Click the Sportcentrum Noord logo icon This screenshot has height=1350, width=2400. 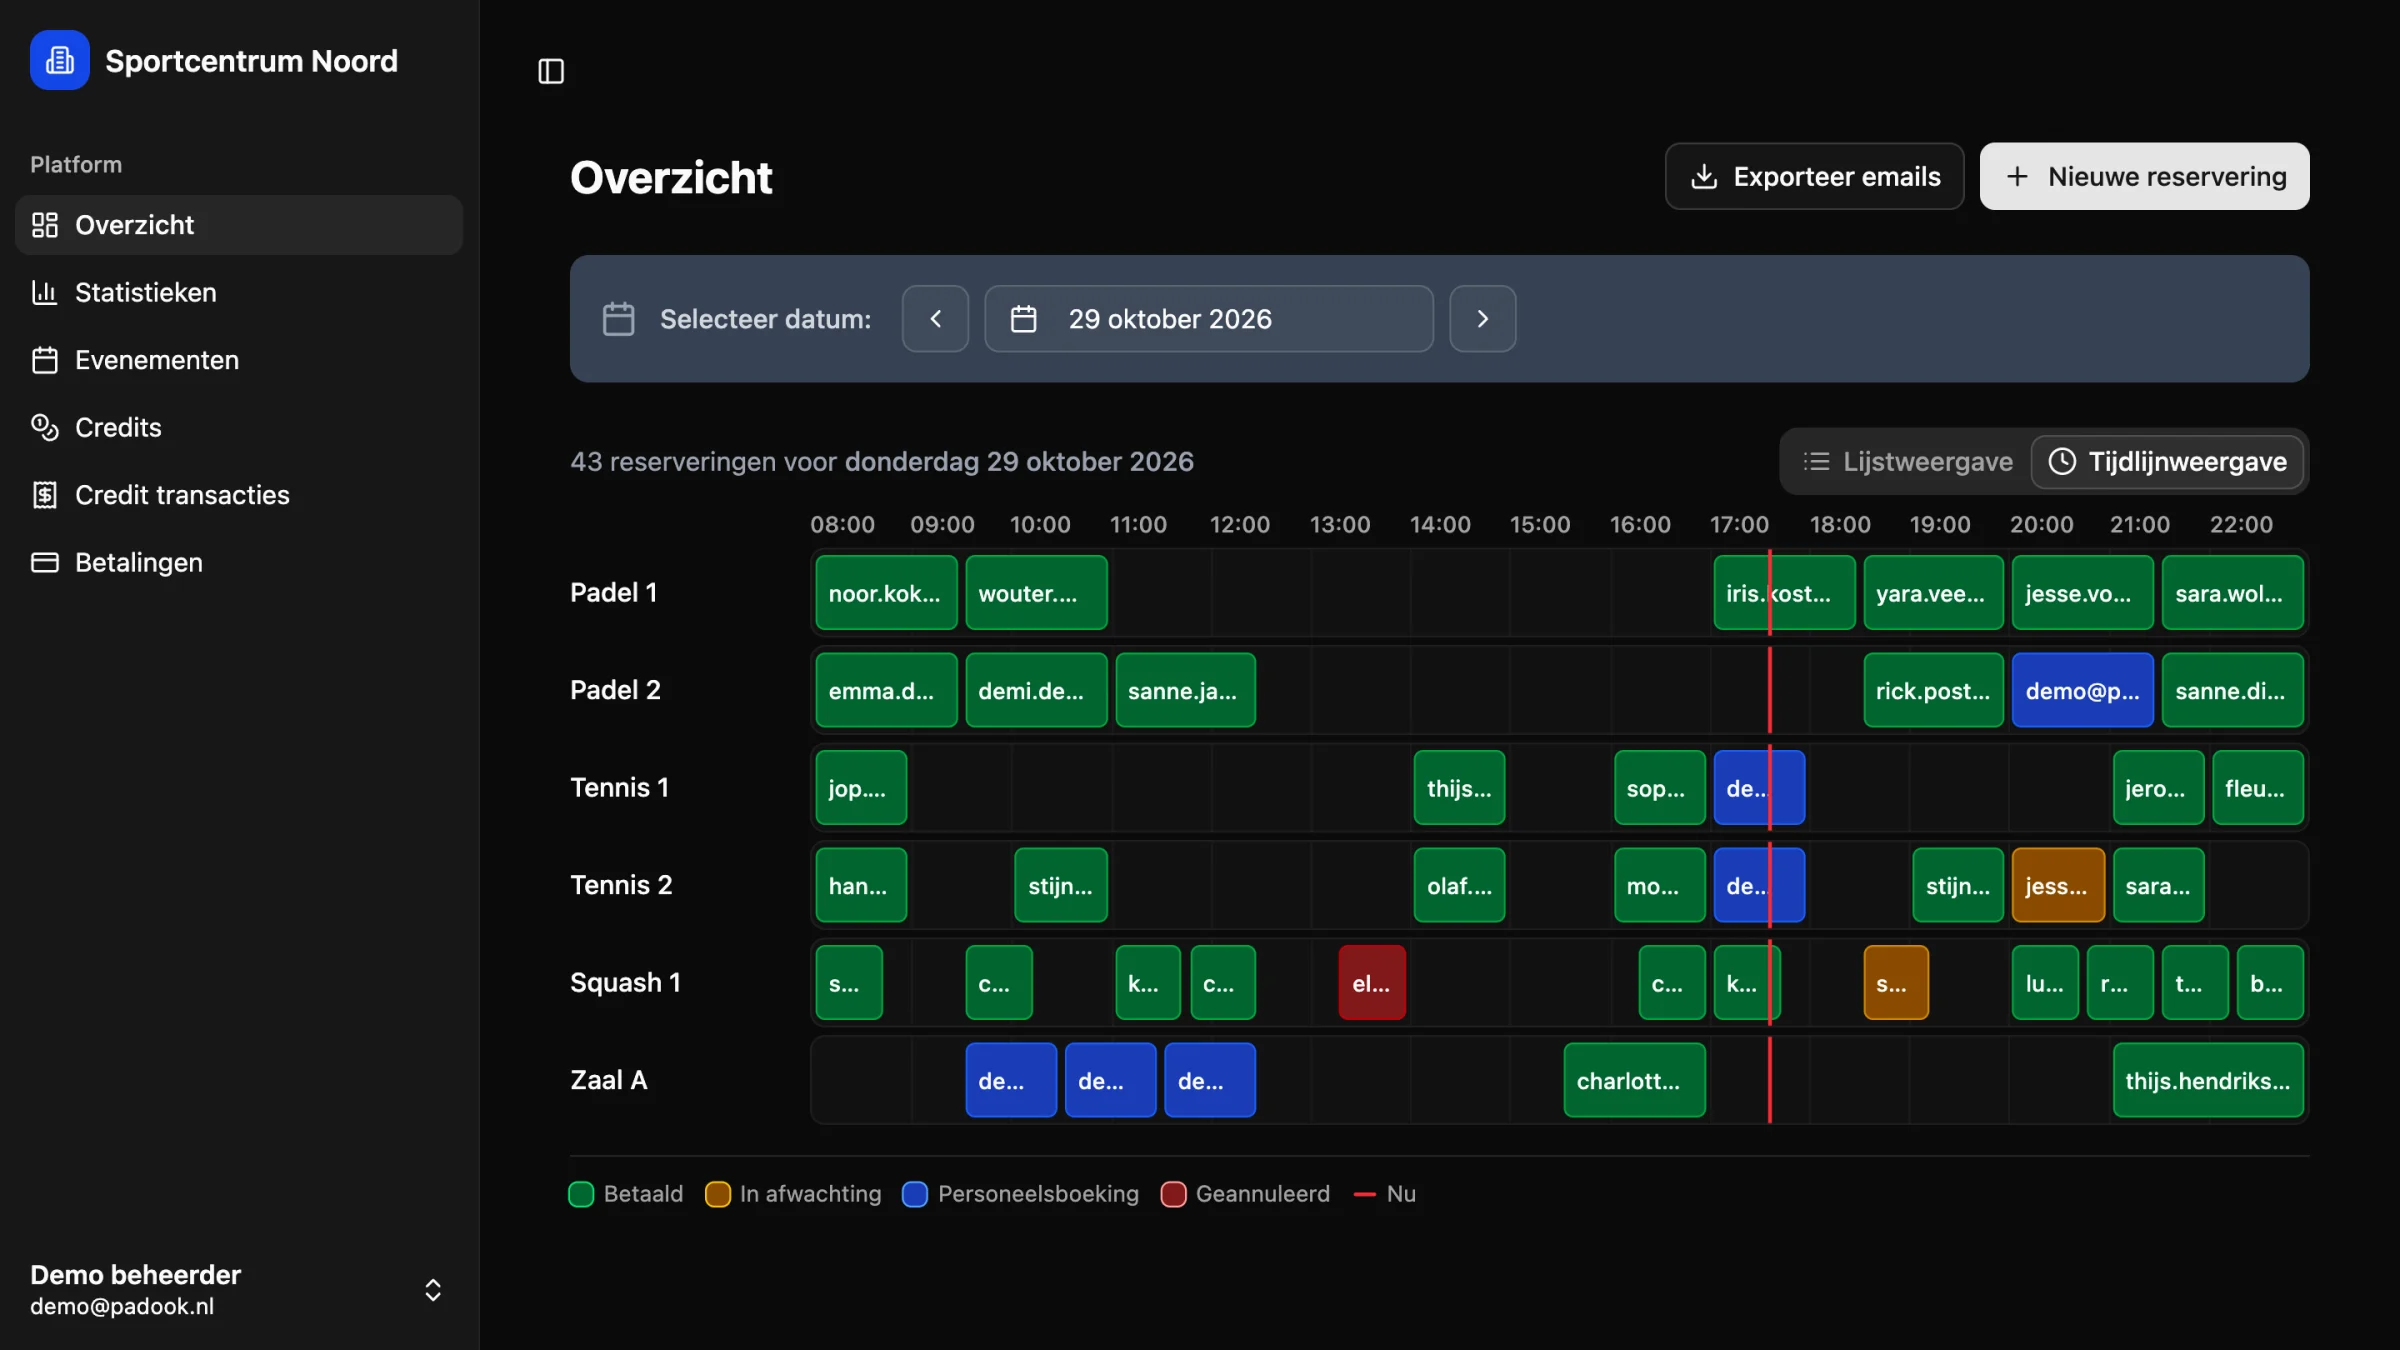(60, 60)
